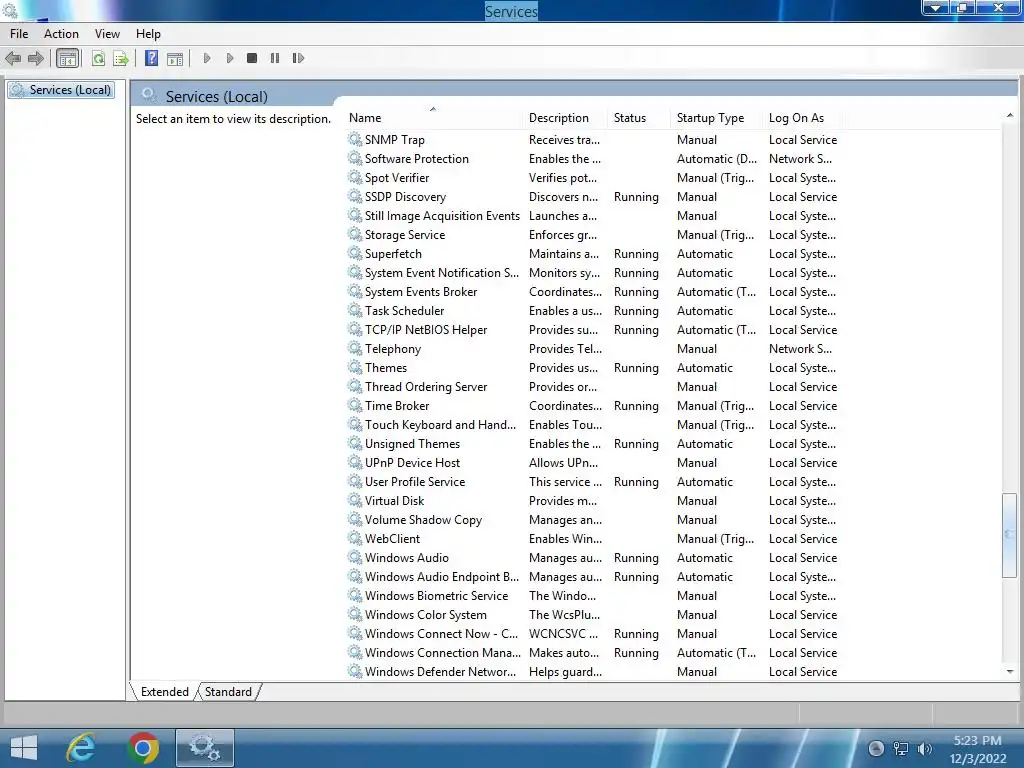Click the network tray icon

click(x=901, y=748)
